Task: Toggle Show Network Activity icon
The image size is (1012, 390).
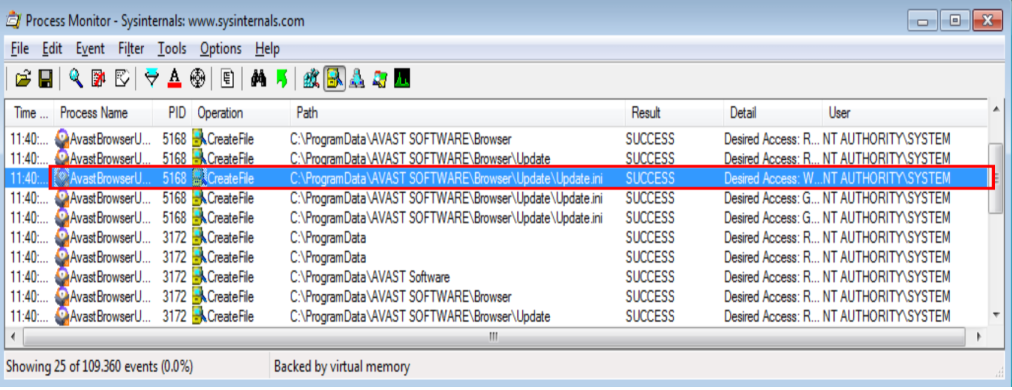Action: pyautogui.click(x=357, y=79)
